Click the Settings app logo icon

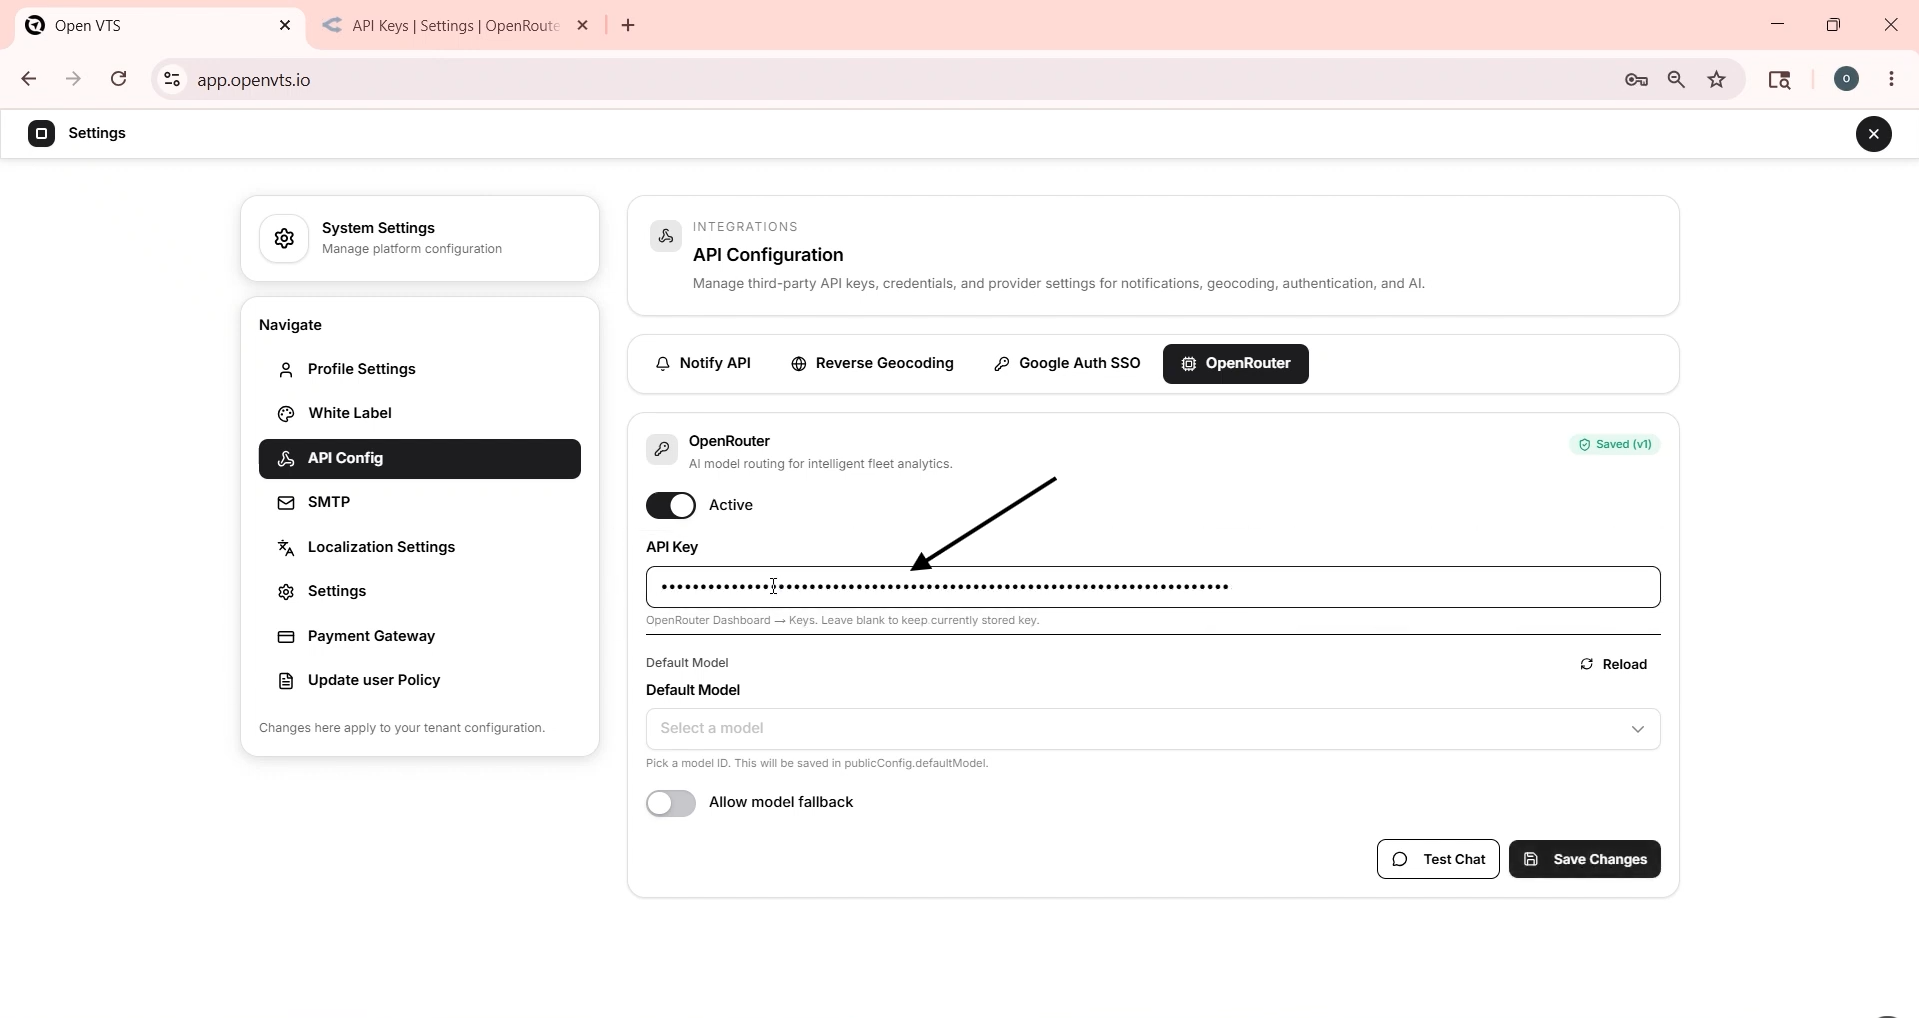pyautogui.click(x=41, y=133)
